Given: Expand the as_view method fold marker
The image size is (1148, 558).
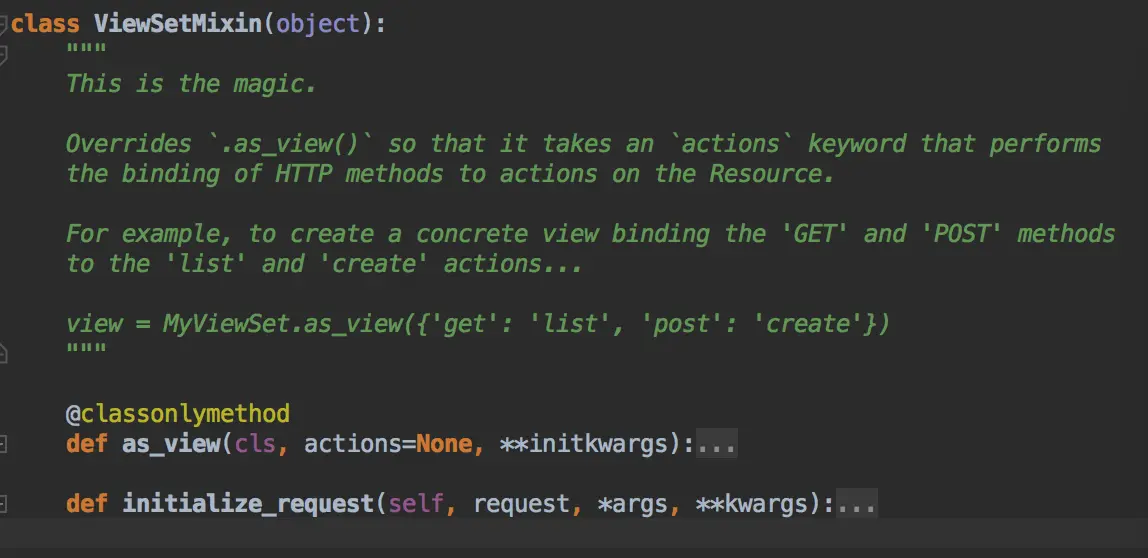Looking at the screenshot, I should 3,444.
